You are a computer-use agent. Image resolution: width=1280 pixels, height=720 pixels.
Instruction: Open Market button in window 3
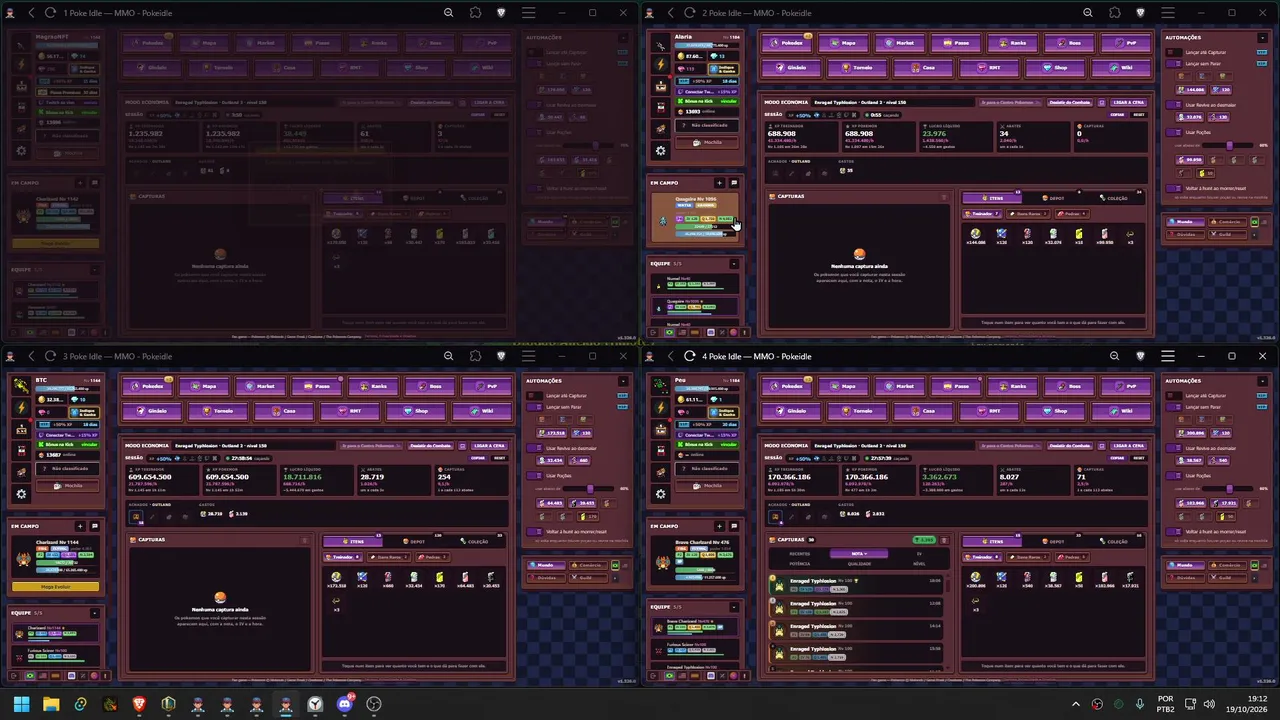coord(262,386)
